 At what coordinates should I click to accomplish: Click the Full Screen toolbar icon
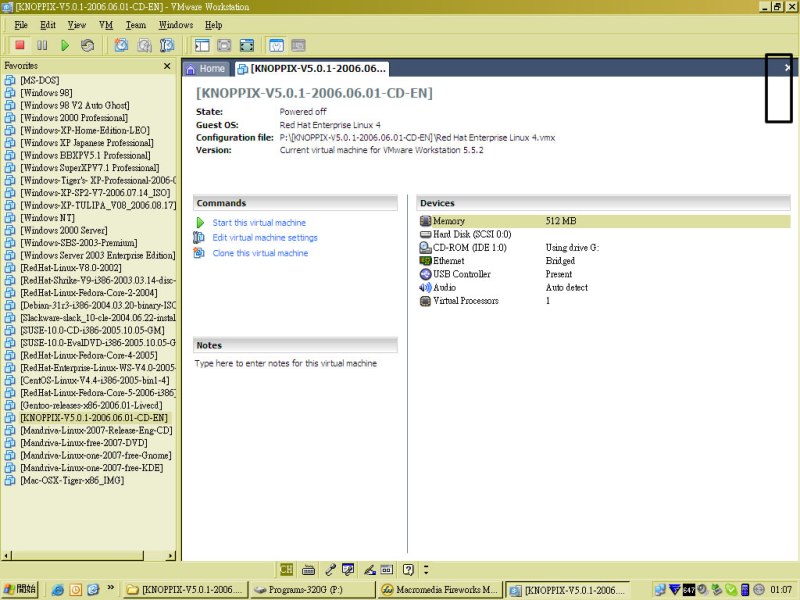point(246,45)
